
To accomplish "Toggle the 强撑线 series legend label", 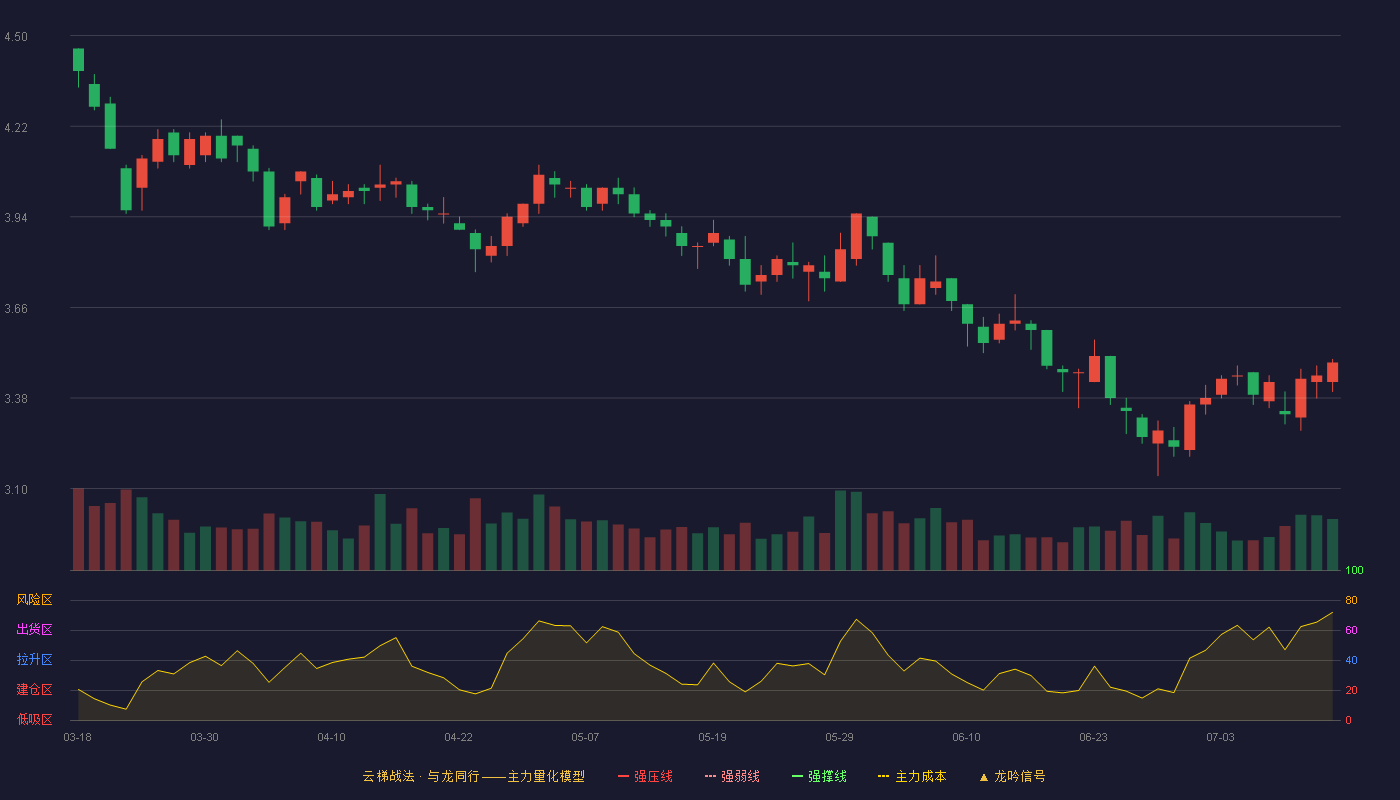I will click(x=827, y=776).
